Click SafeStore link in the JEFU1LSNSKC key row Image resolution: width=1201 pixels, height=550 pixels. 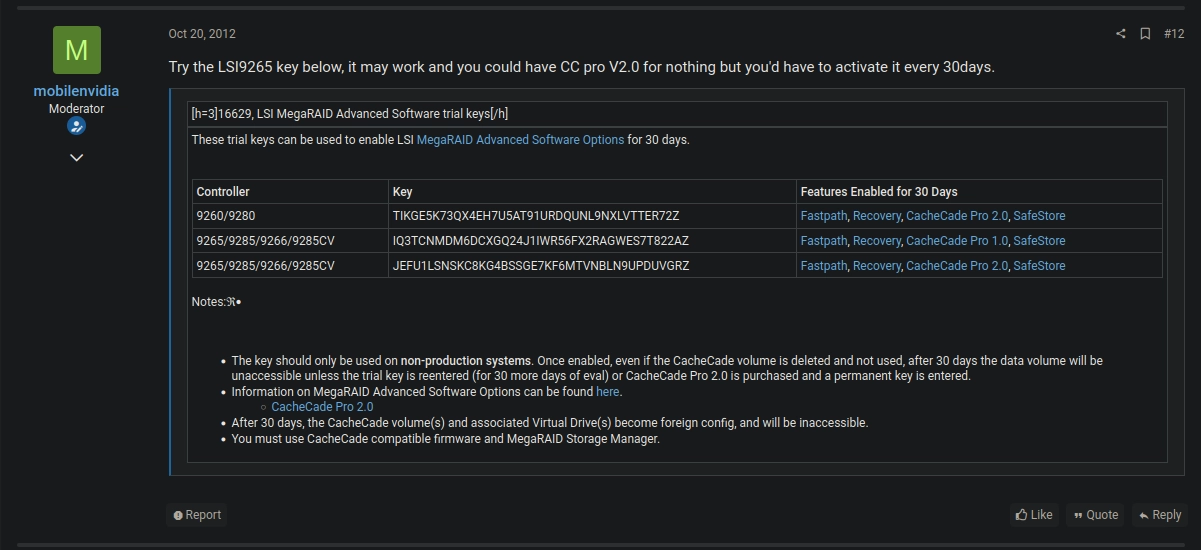pos(1039,266)
